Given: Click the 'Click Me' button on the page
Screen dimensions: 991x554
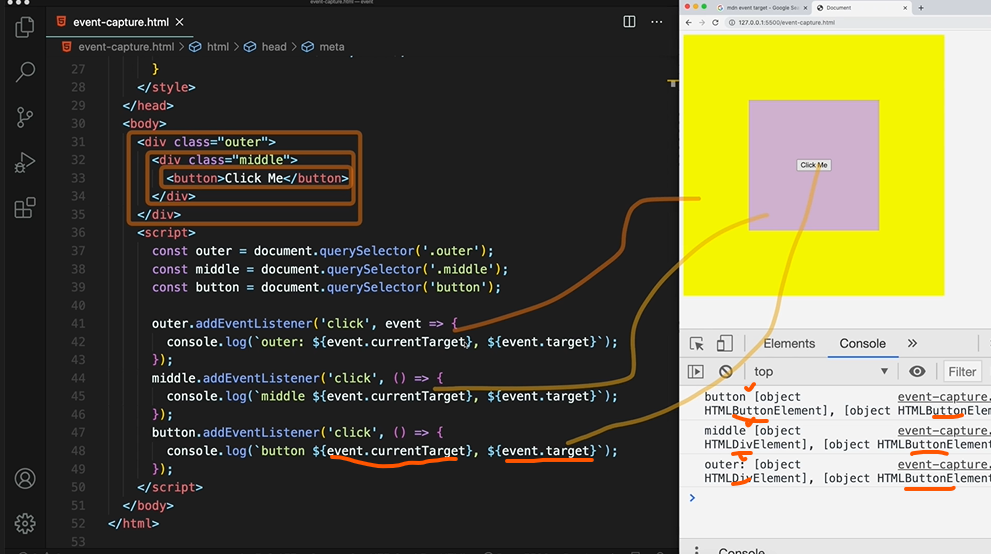Looking at the screenshot, I should click(x=814, y=165).
